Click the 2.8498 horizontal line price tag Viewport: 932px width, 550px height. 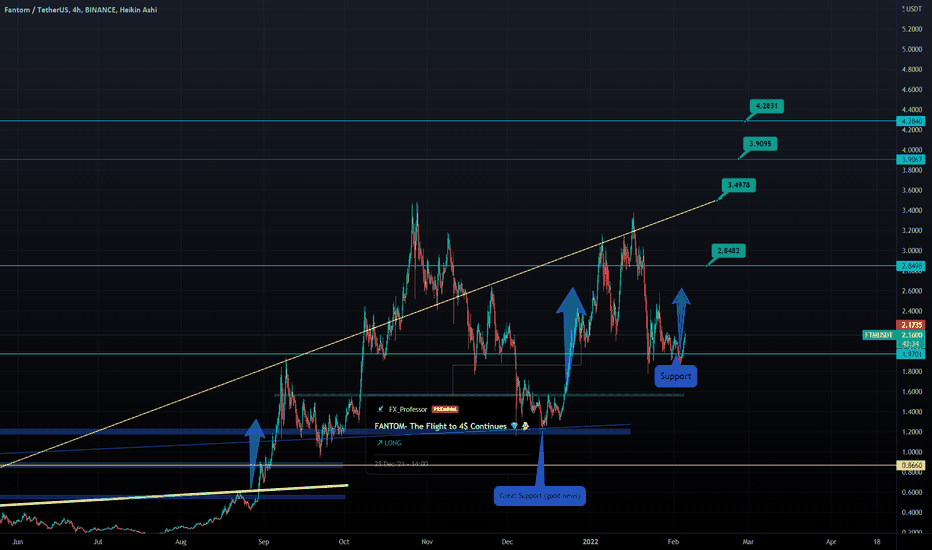pos(911,266)
